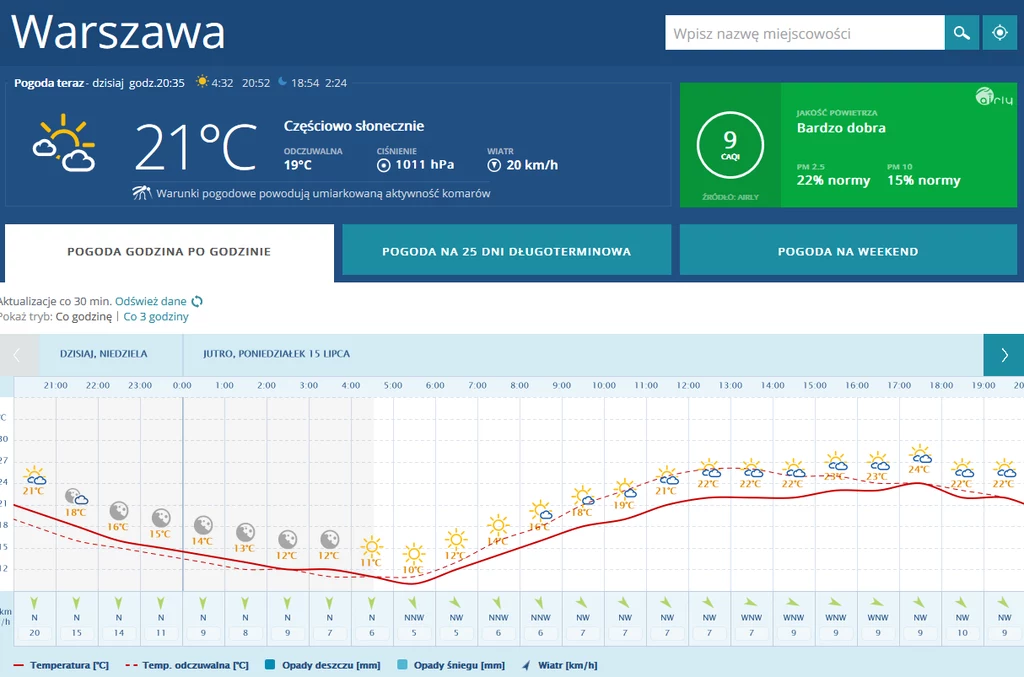Screen dimensions: 1024x677
Task: Click the Odczuwalna 19°C value
Action: (x=298, y=165)
